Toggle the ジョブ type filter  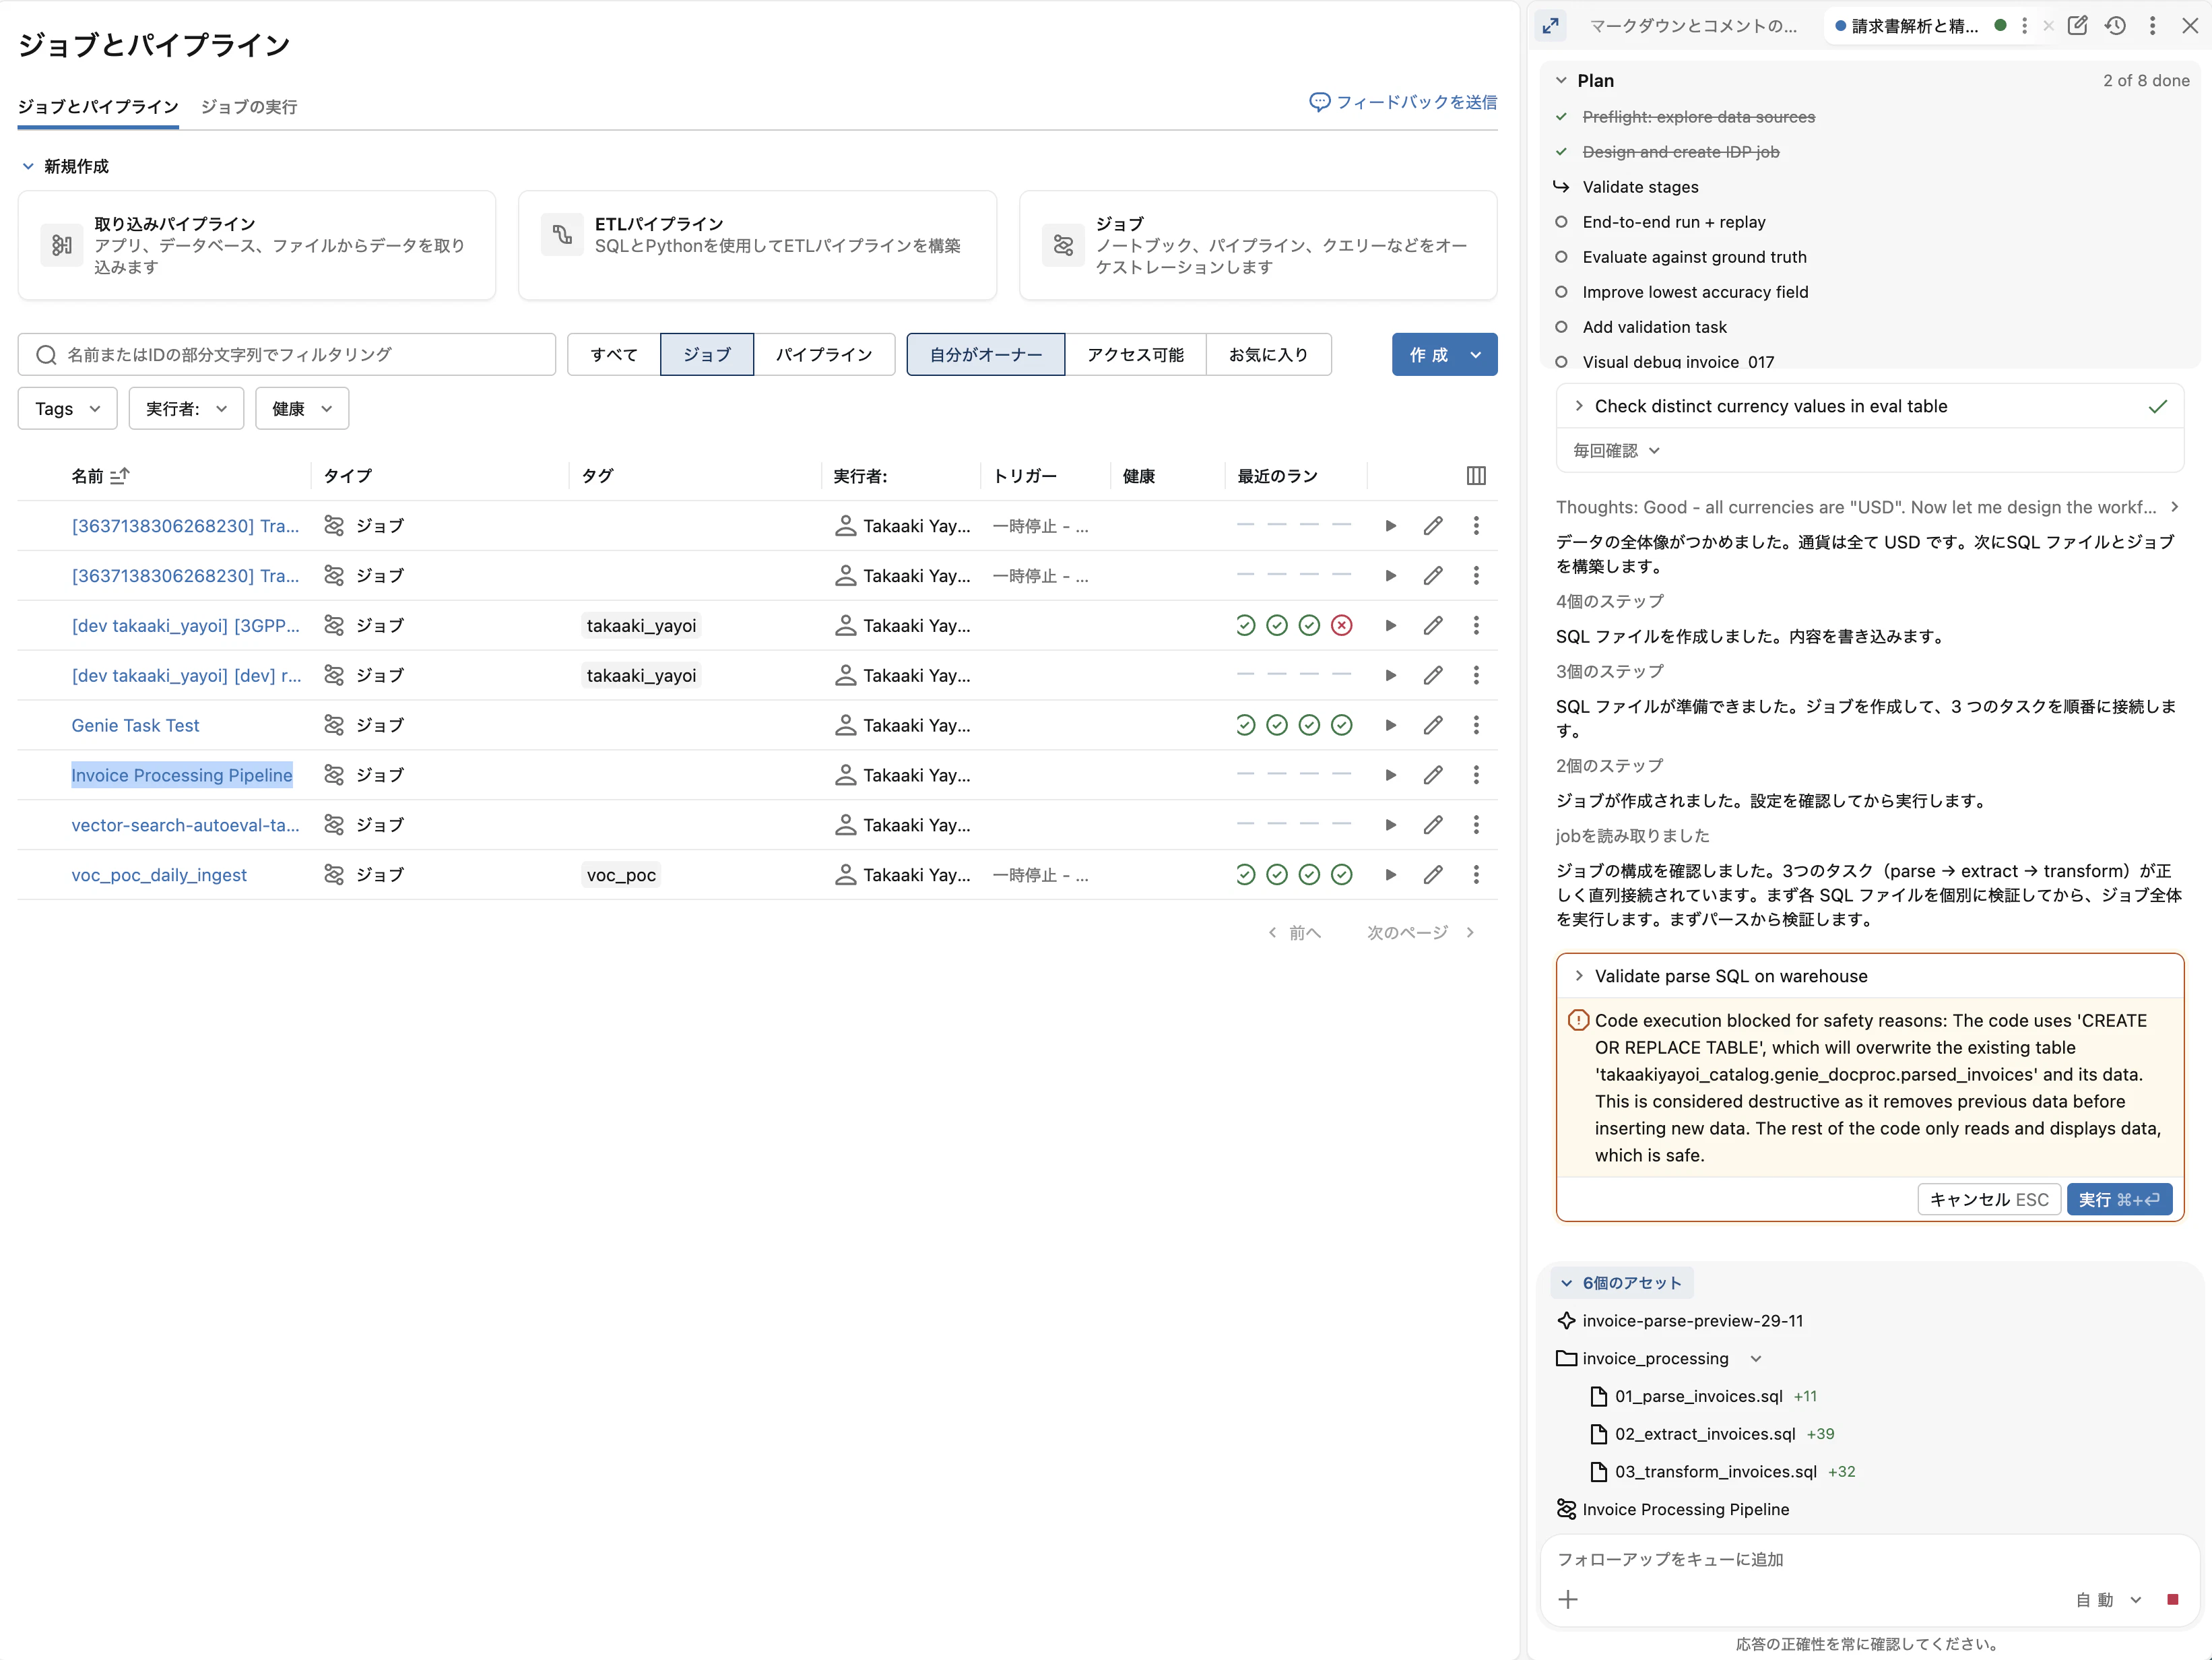(707, 354)
